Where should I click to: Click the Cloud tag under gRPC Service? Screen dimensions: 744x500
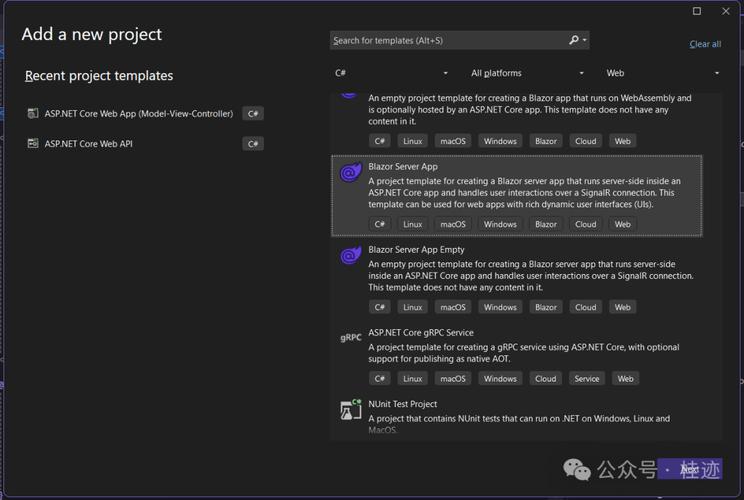(x=546, y=379)
